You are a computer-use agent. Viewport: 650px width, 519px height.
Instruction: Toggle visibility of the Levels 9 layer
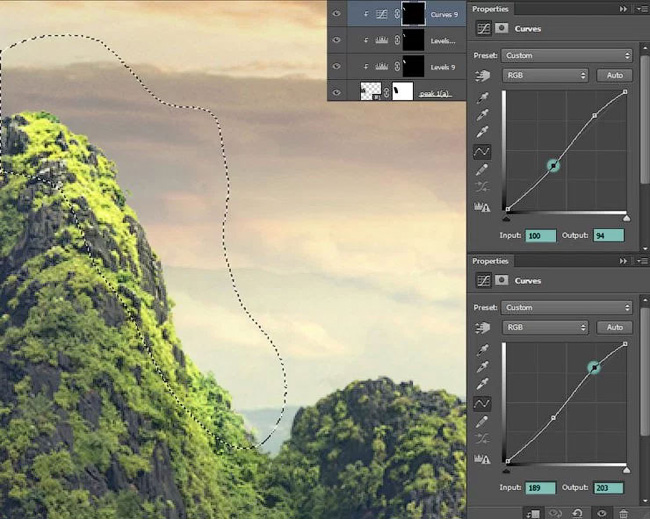[337, 66]
